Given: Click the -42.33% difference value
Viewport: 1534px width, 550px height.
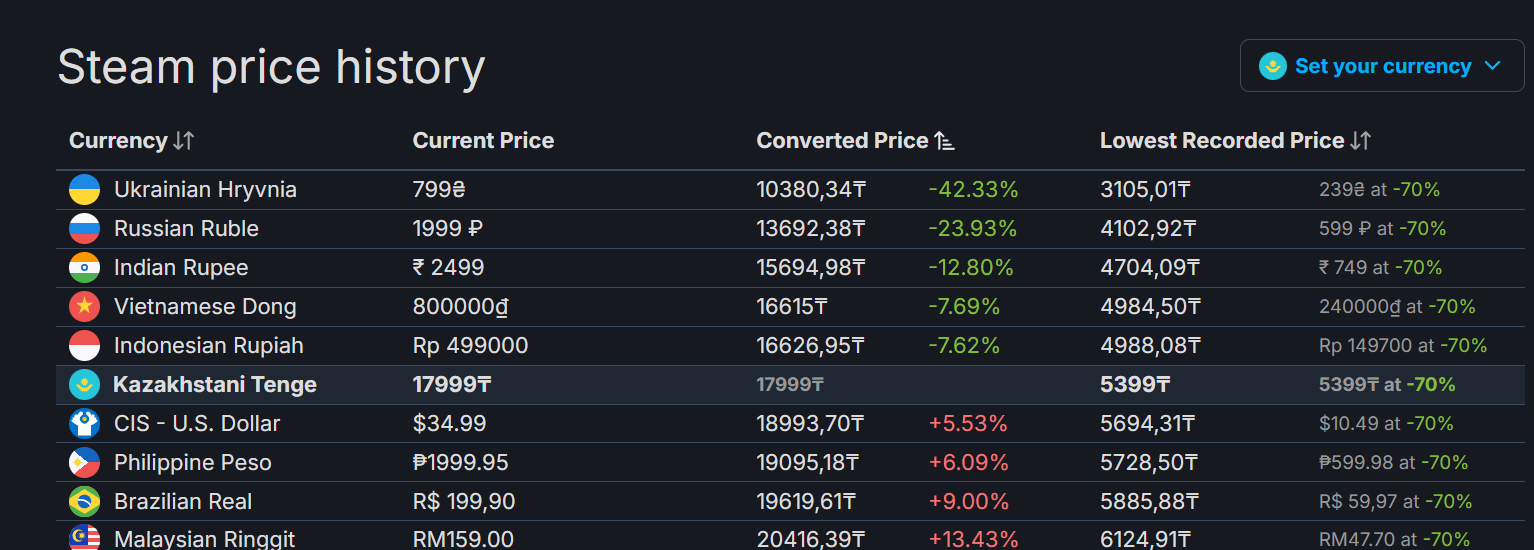Looking at the screenshot, I should (x=973, y=189).
